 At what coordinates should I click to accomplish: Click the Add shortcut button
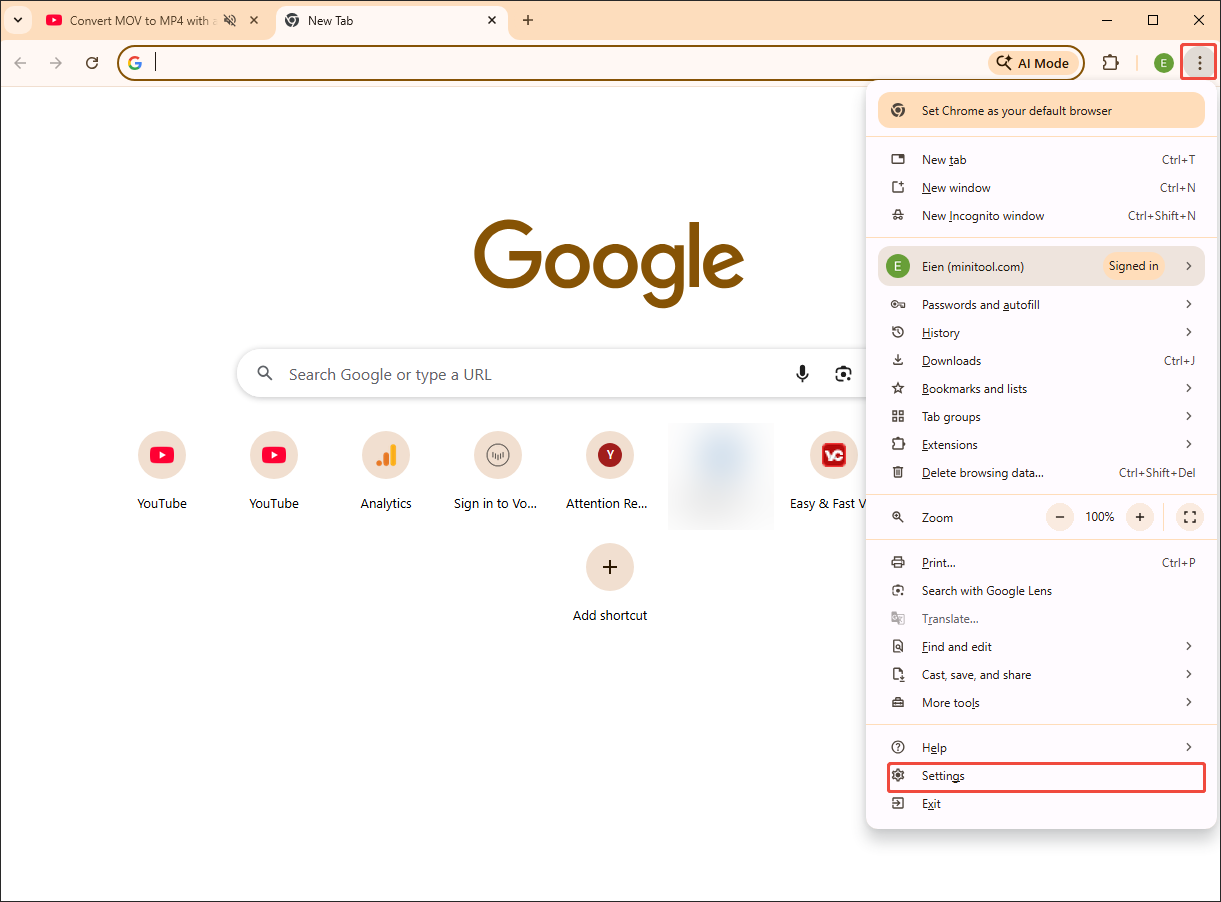[x=610, y=567]
